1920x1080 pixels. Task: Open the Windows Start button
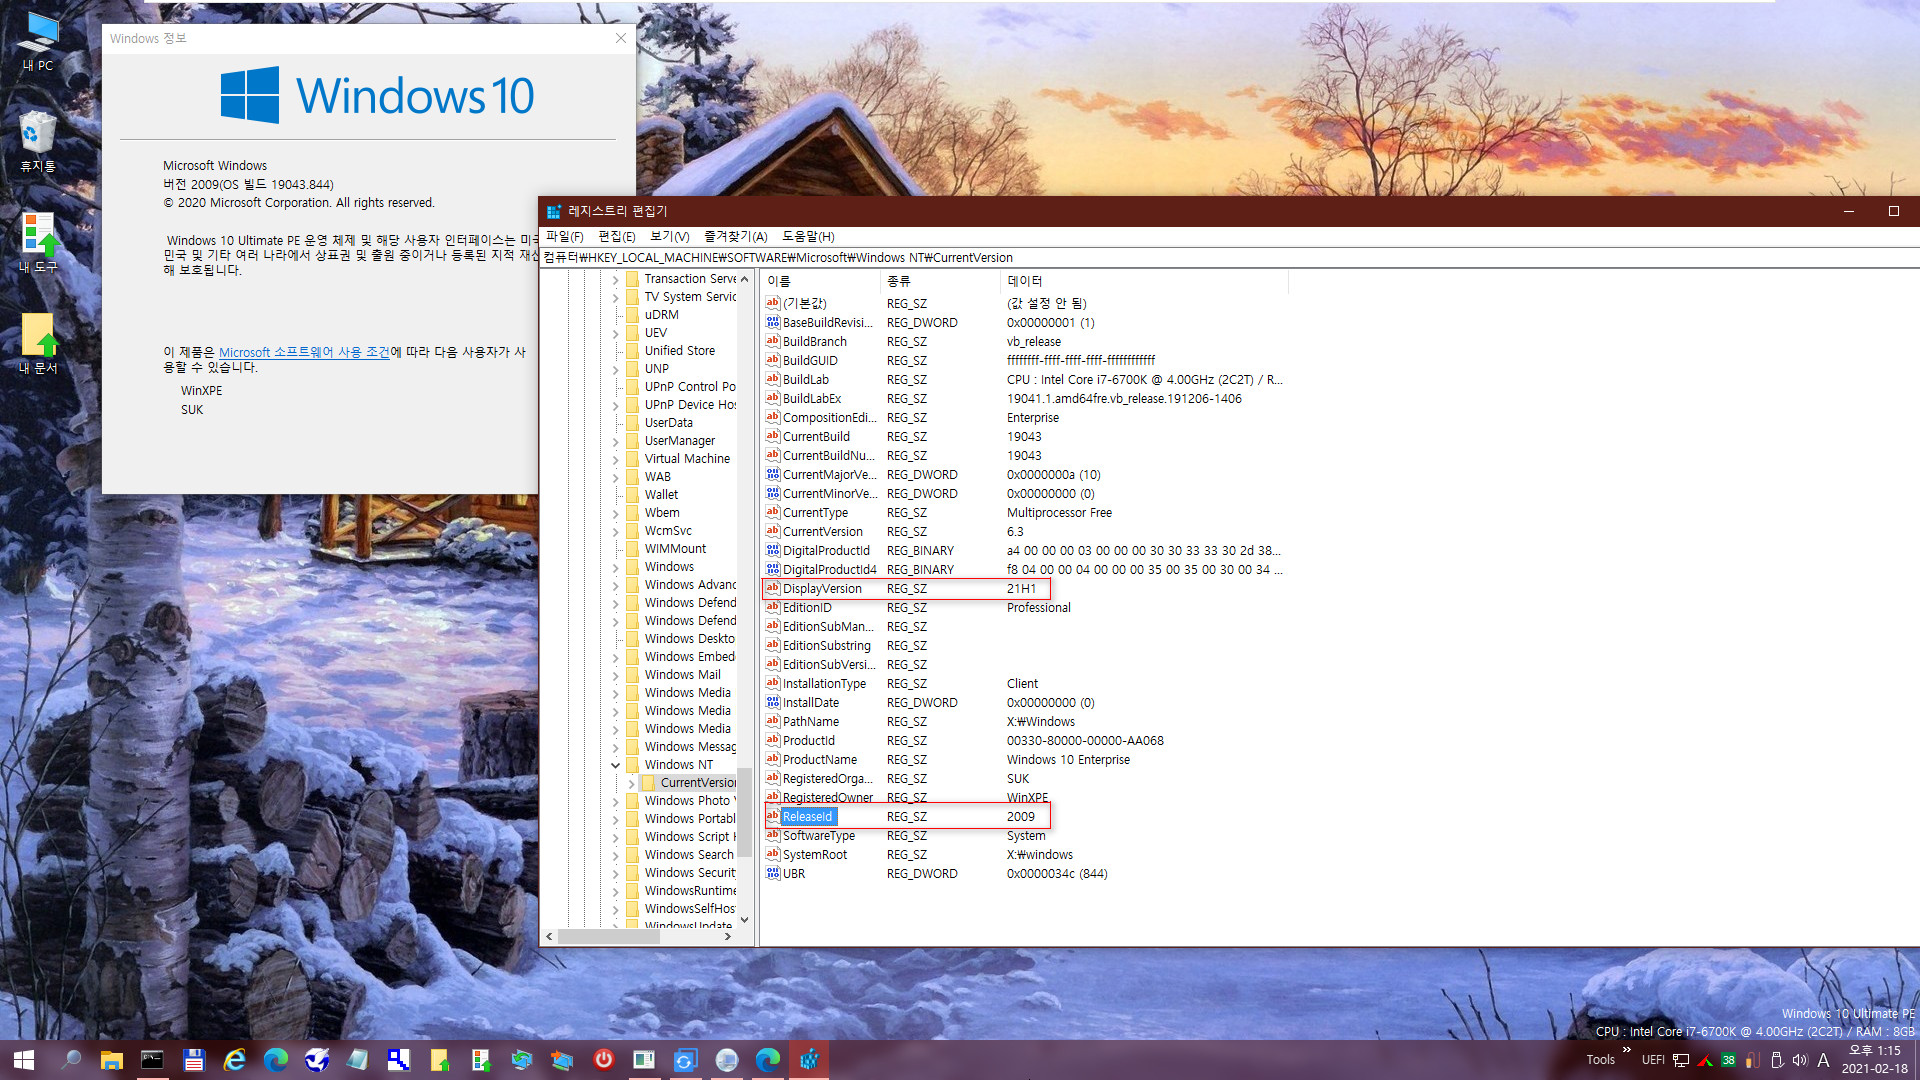[x=24, y=1060]
